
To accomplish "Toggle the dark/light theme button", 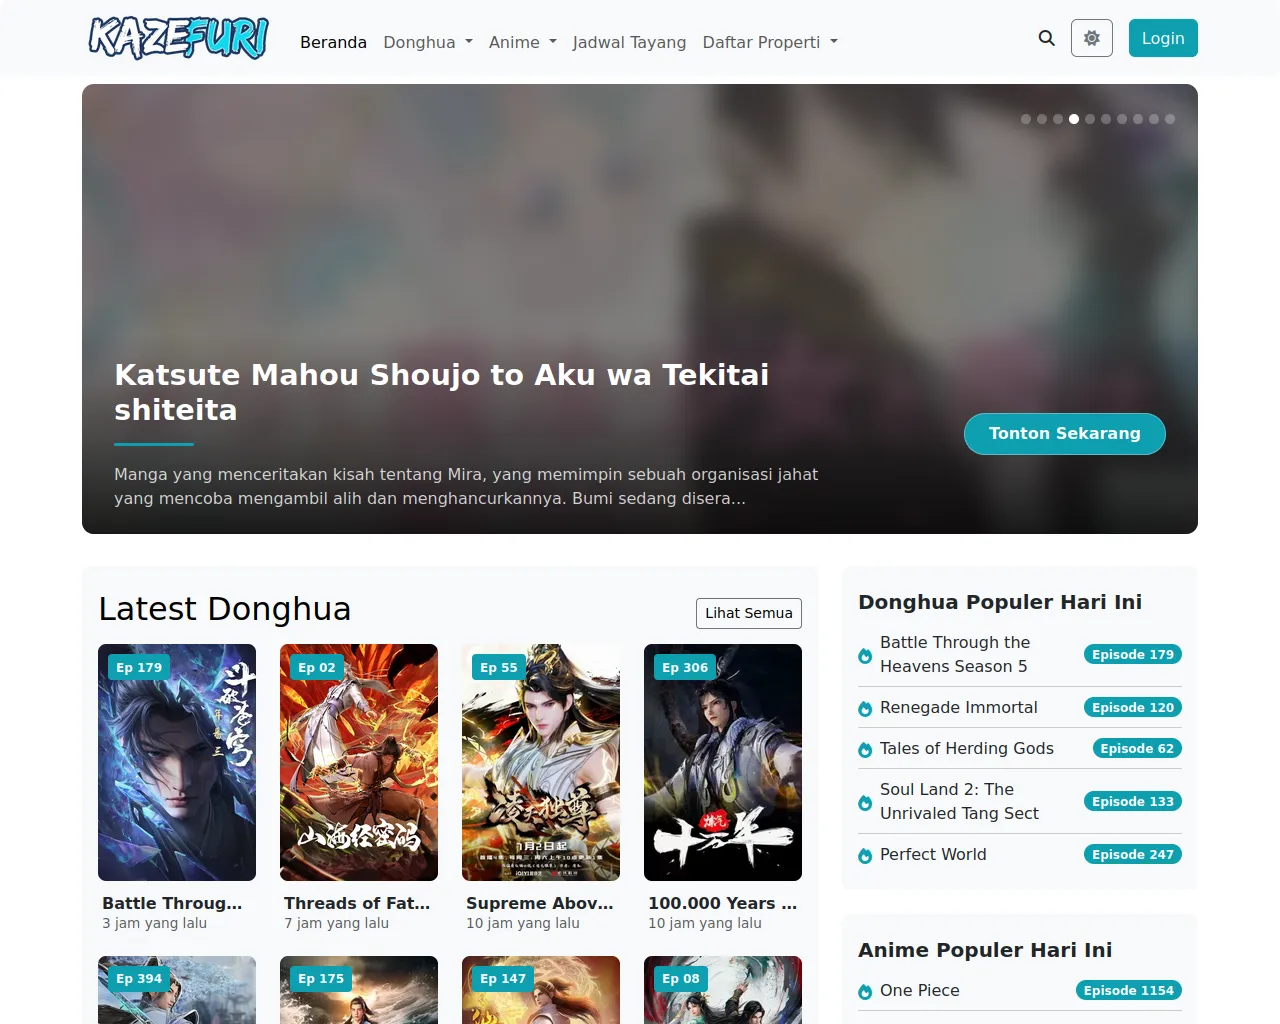I will coord(1091,38).
